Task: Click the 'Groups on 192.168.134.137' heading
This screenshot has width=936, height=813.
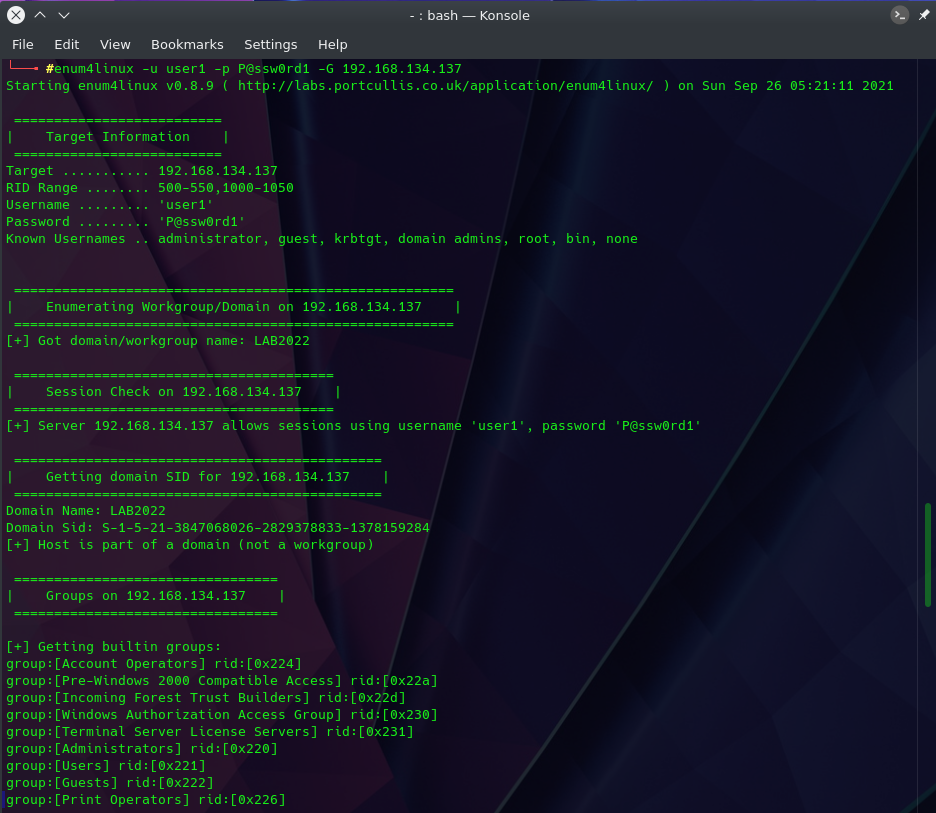Action: pyautogui.click(x=146, y=596)
